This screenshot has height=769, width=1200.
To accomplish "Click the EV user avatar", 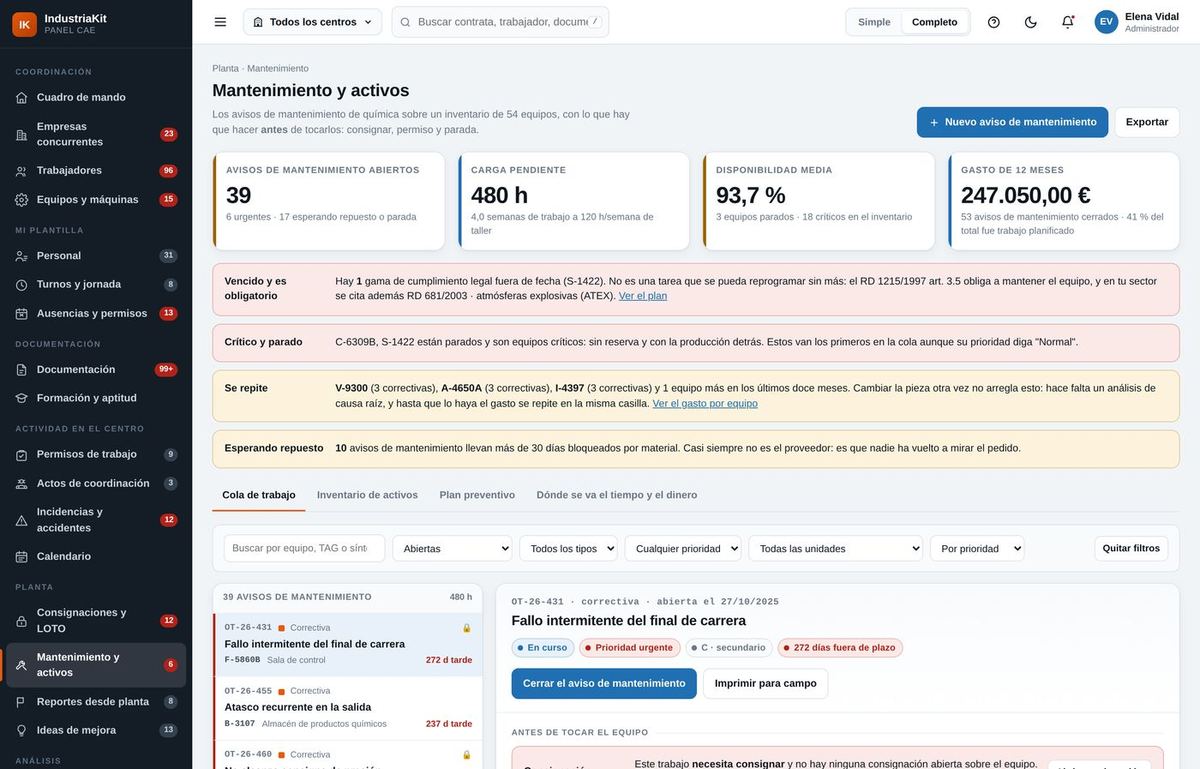I will tap(1106, 22).
